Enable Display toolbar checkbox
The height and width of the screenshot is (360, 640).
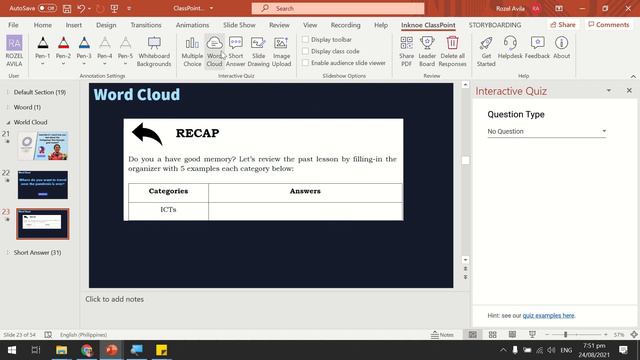[305, 40]
